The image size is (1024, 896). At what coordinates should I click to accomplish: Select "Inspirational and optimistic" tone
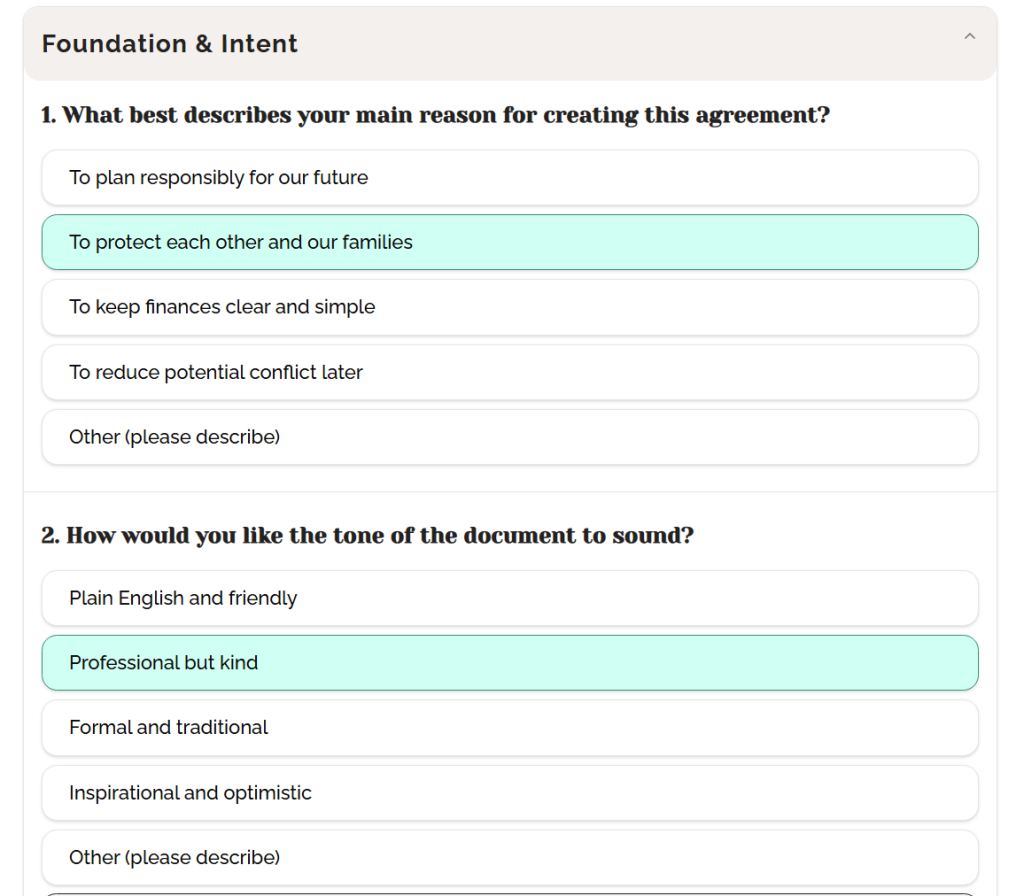point(509,793)
